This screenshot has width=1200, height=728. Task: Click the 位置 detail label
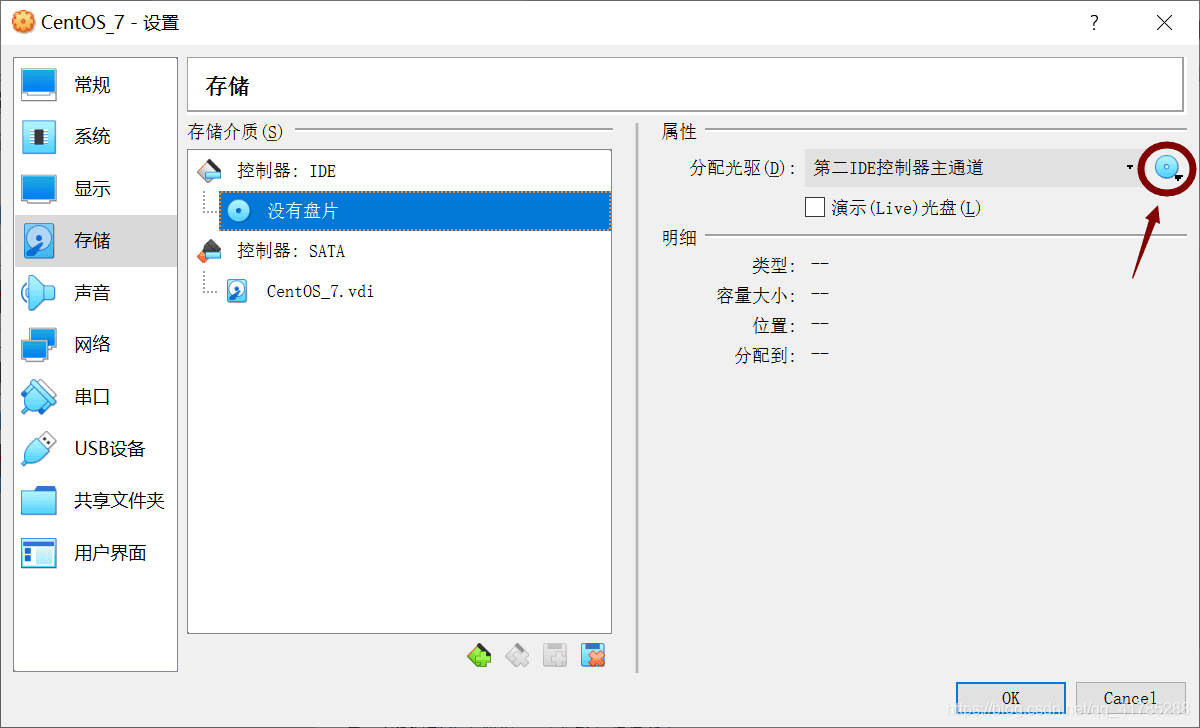775,326
